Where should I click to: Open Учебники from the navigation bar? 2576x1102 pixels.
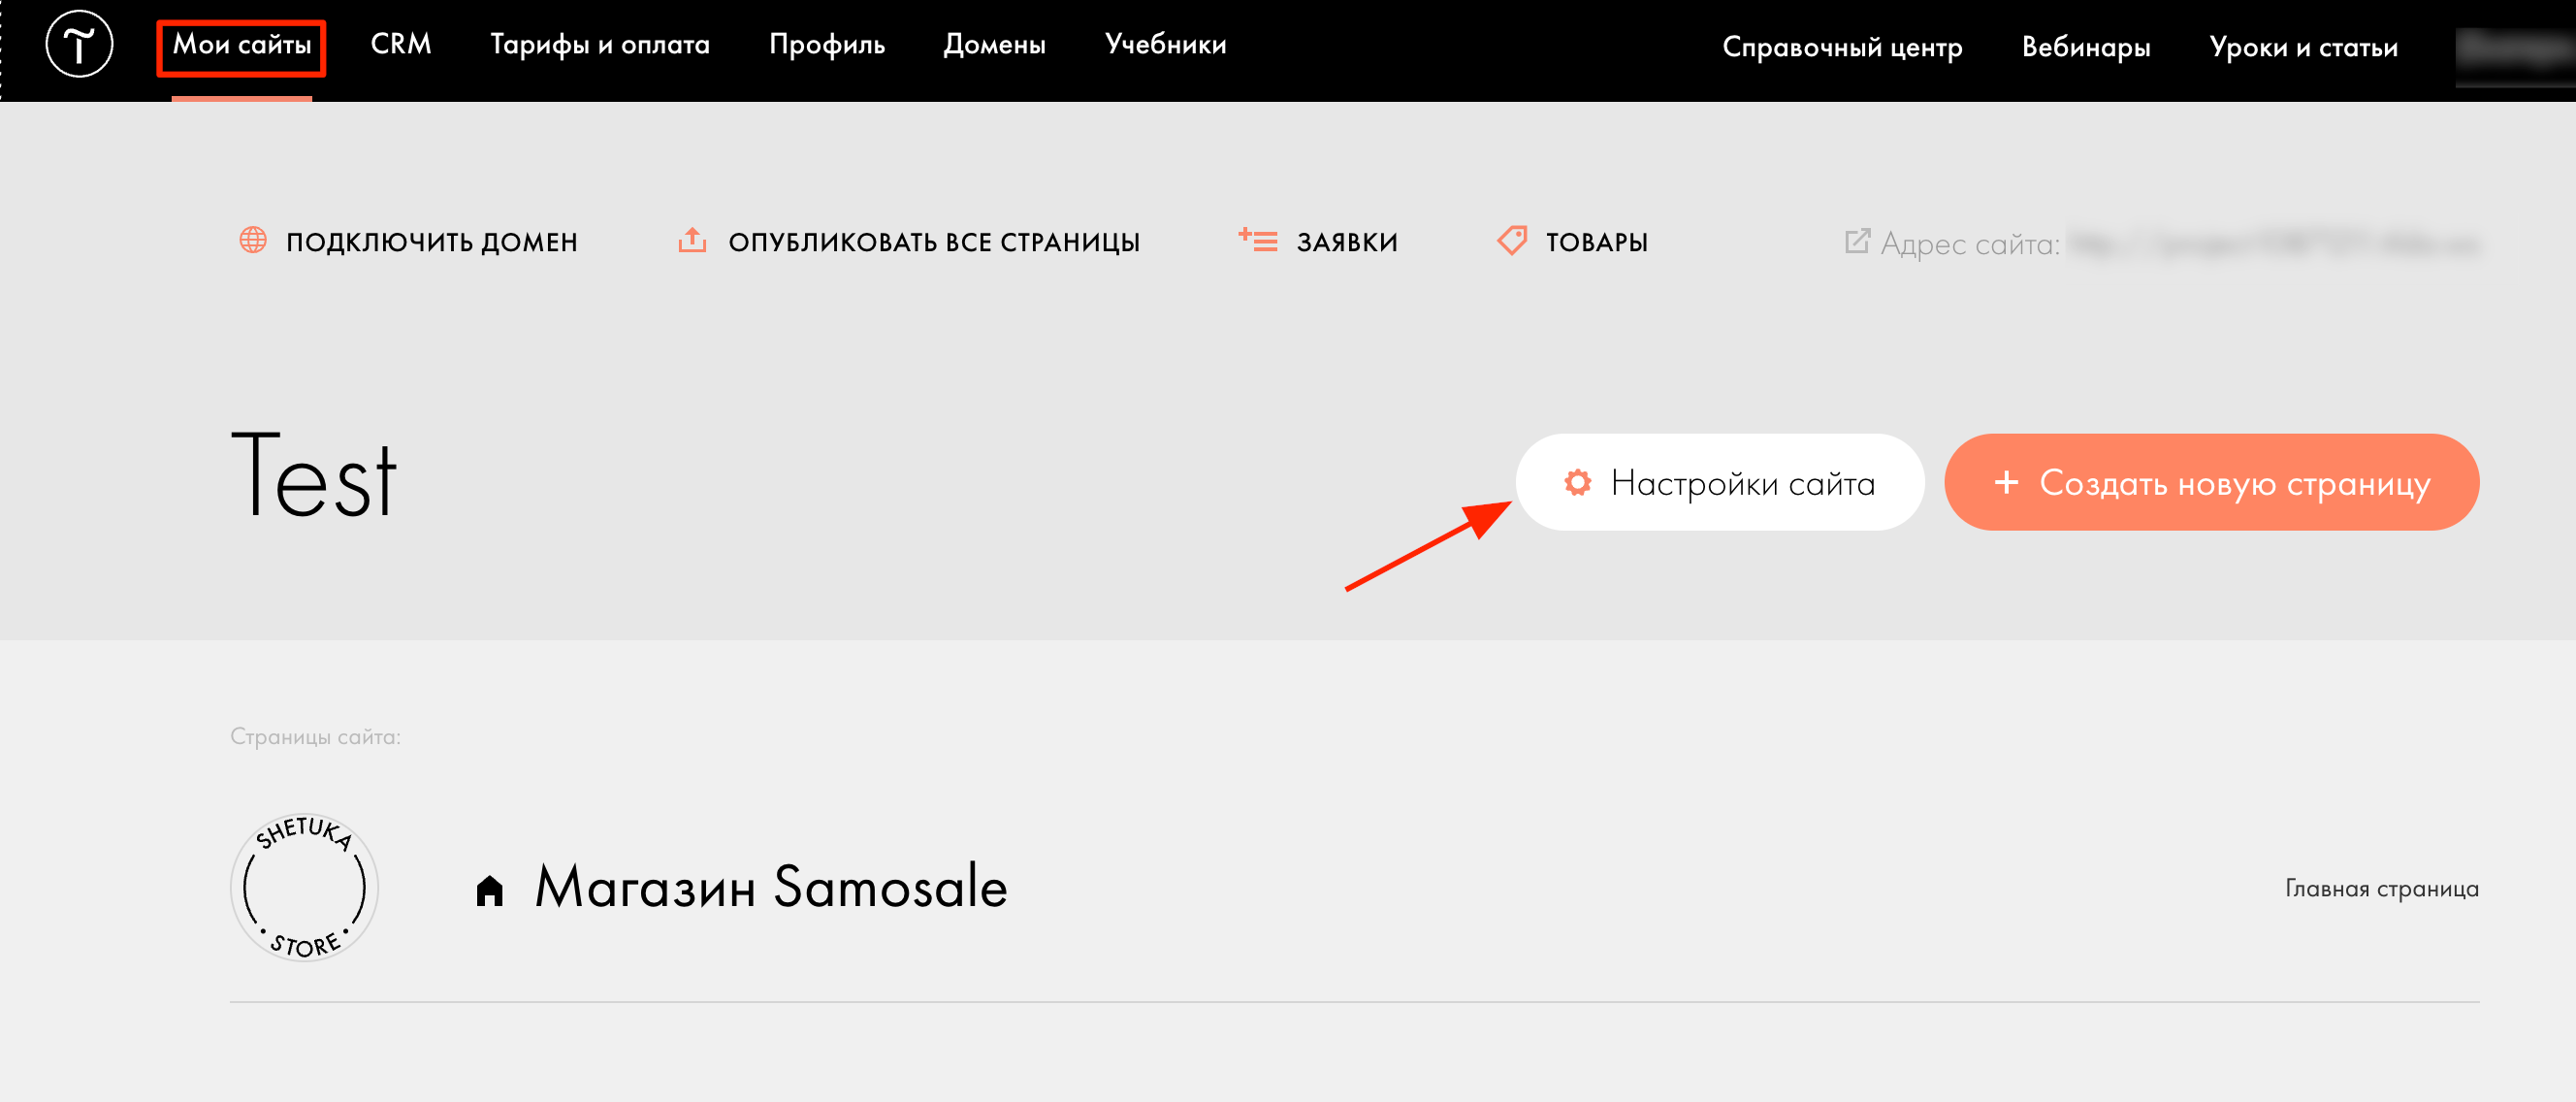[1166, 45]
